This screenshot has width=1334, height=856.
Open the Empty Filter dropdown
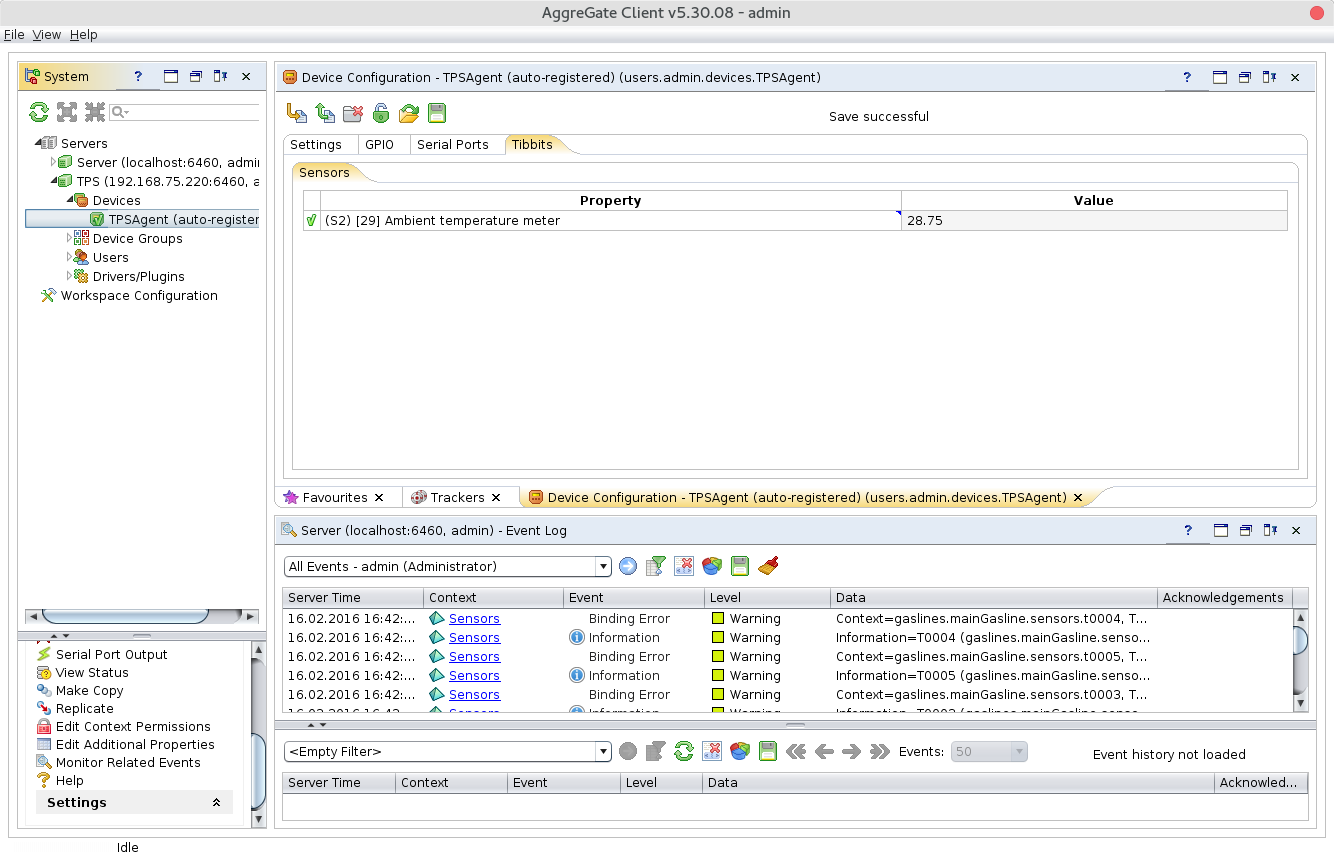603,751
